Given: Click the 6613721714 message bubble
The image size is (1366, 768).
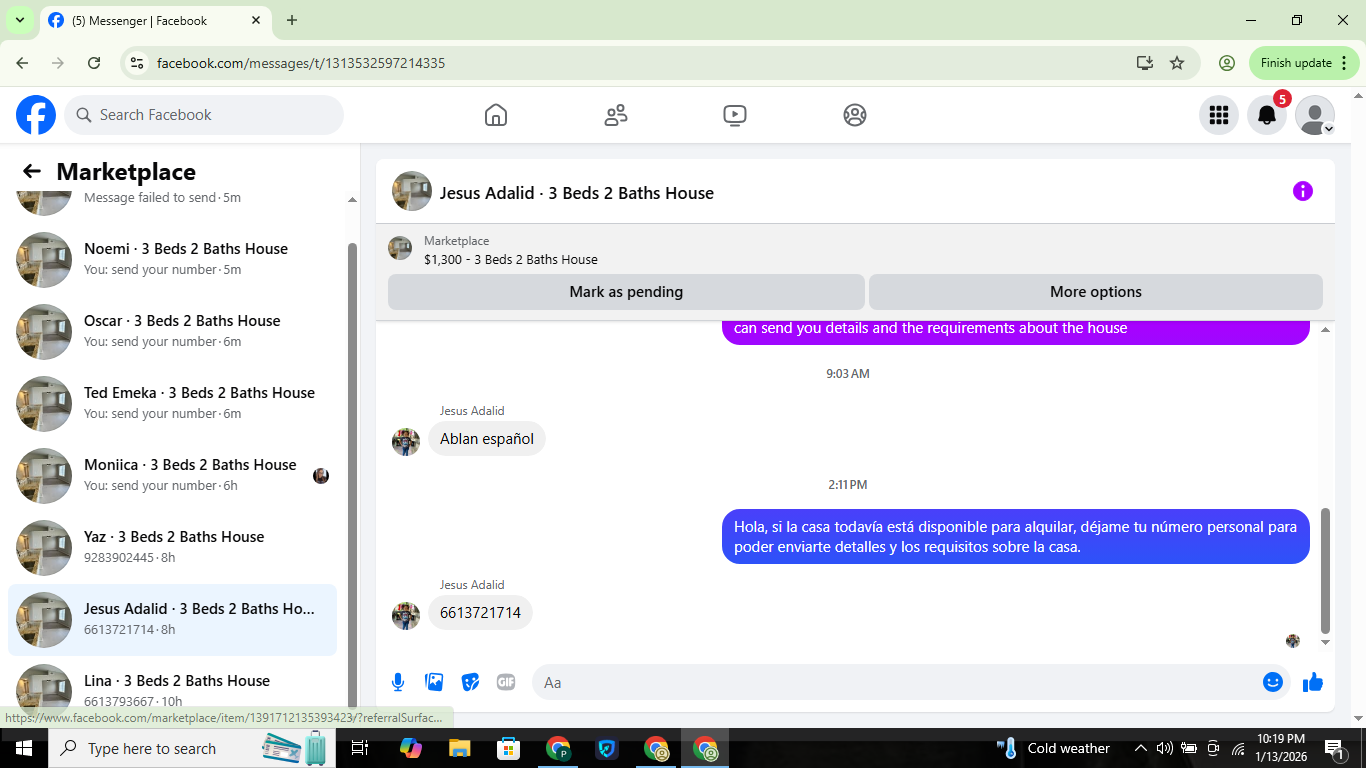Looking at the screenshot, I should tap(480, 613).
